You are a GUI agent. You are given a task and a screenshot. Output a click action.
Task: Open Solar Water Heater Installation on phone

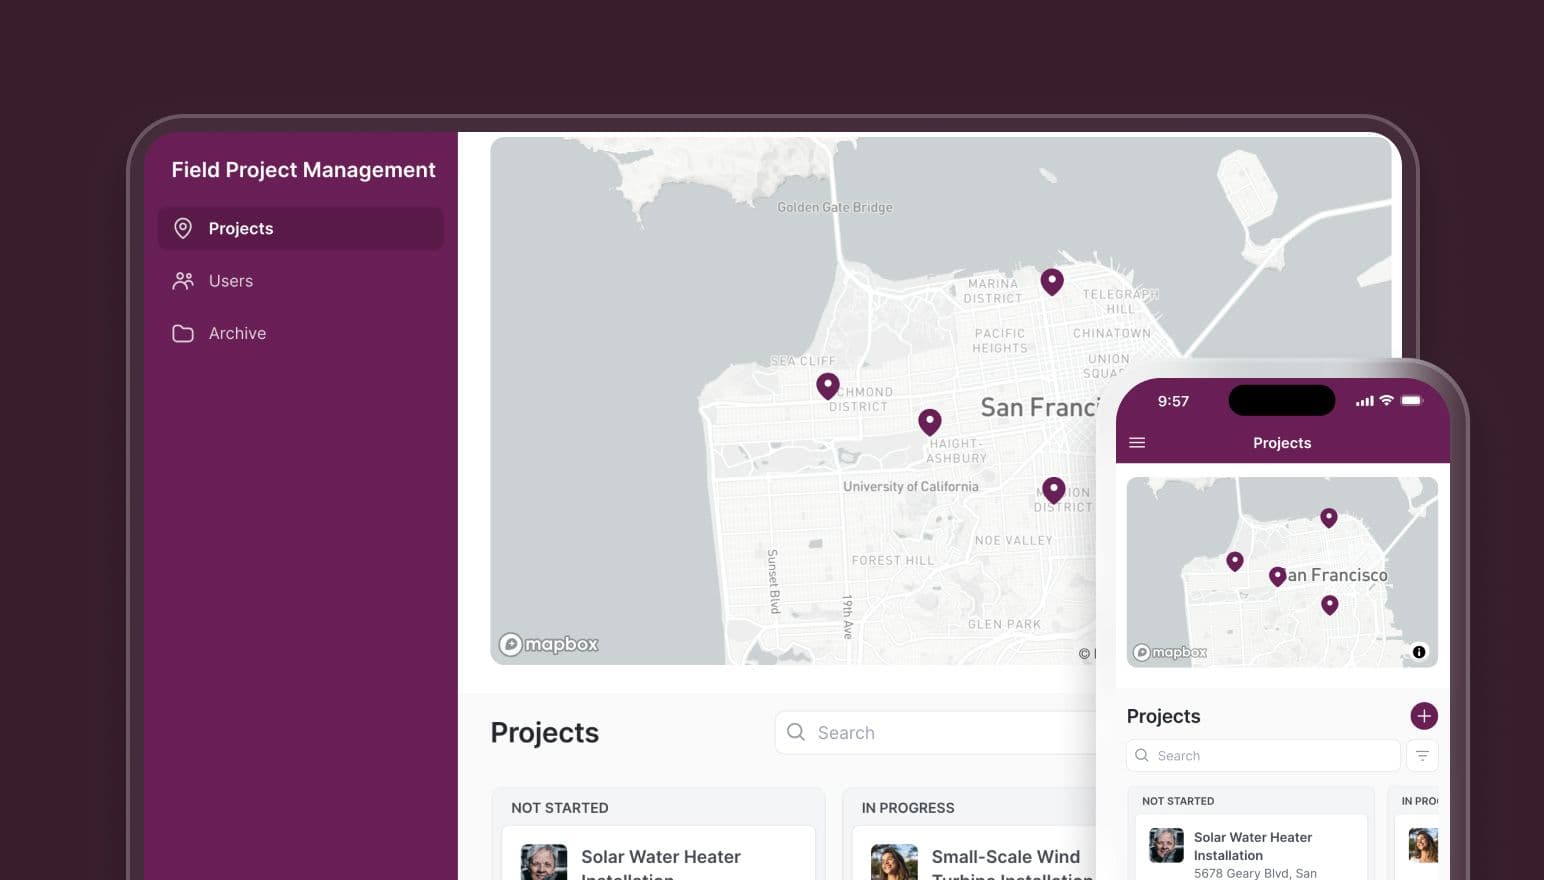point(1252,846)
